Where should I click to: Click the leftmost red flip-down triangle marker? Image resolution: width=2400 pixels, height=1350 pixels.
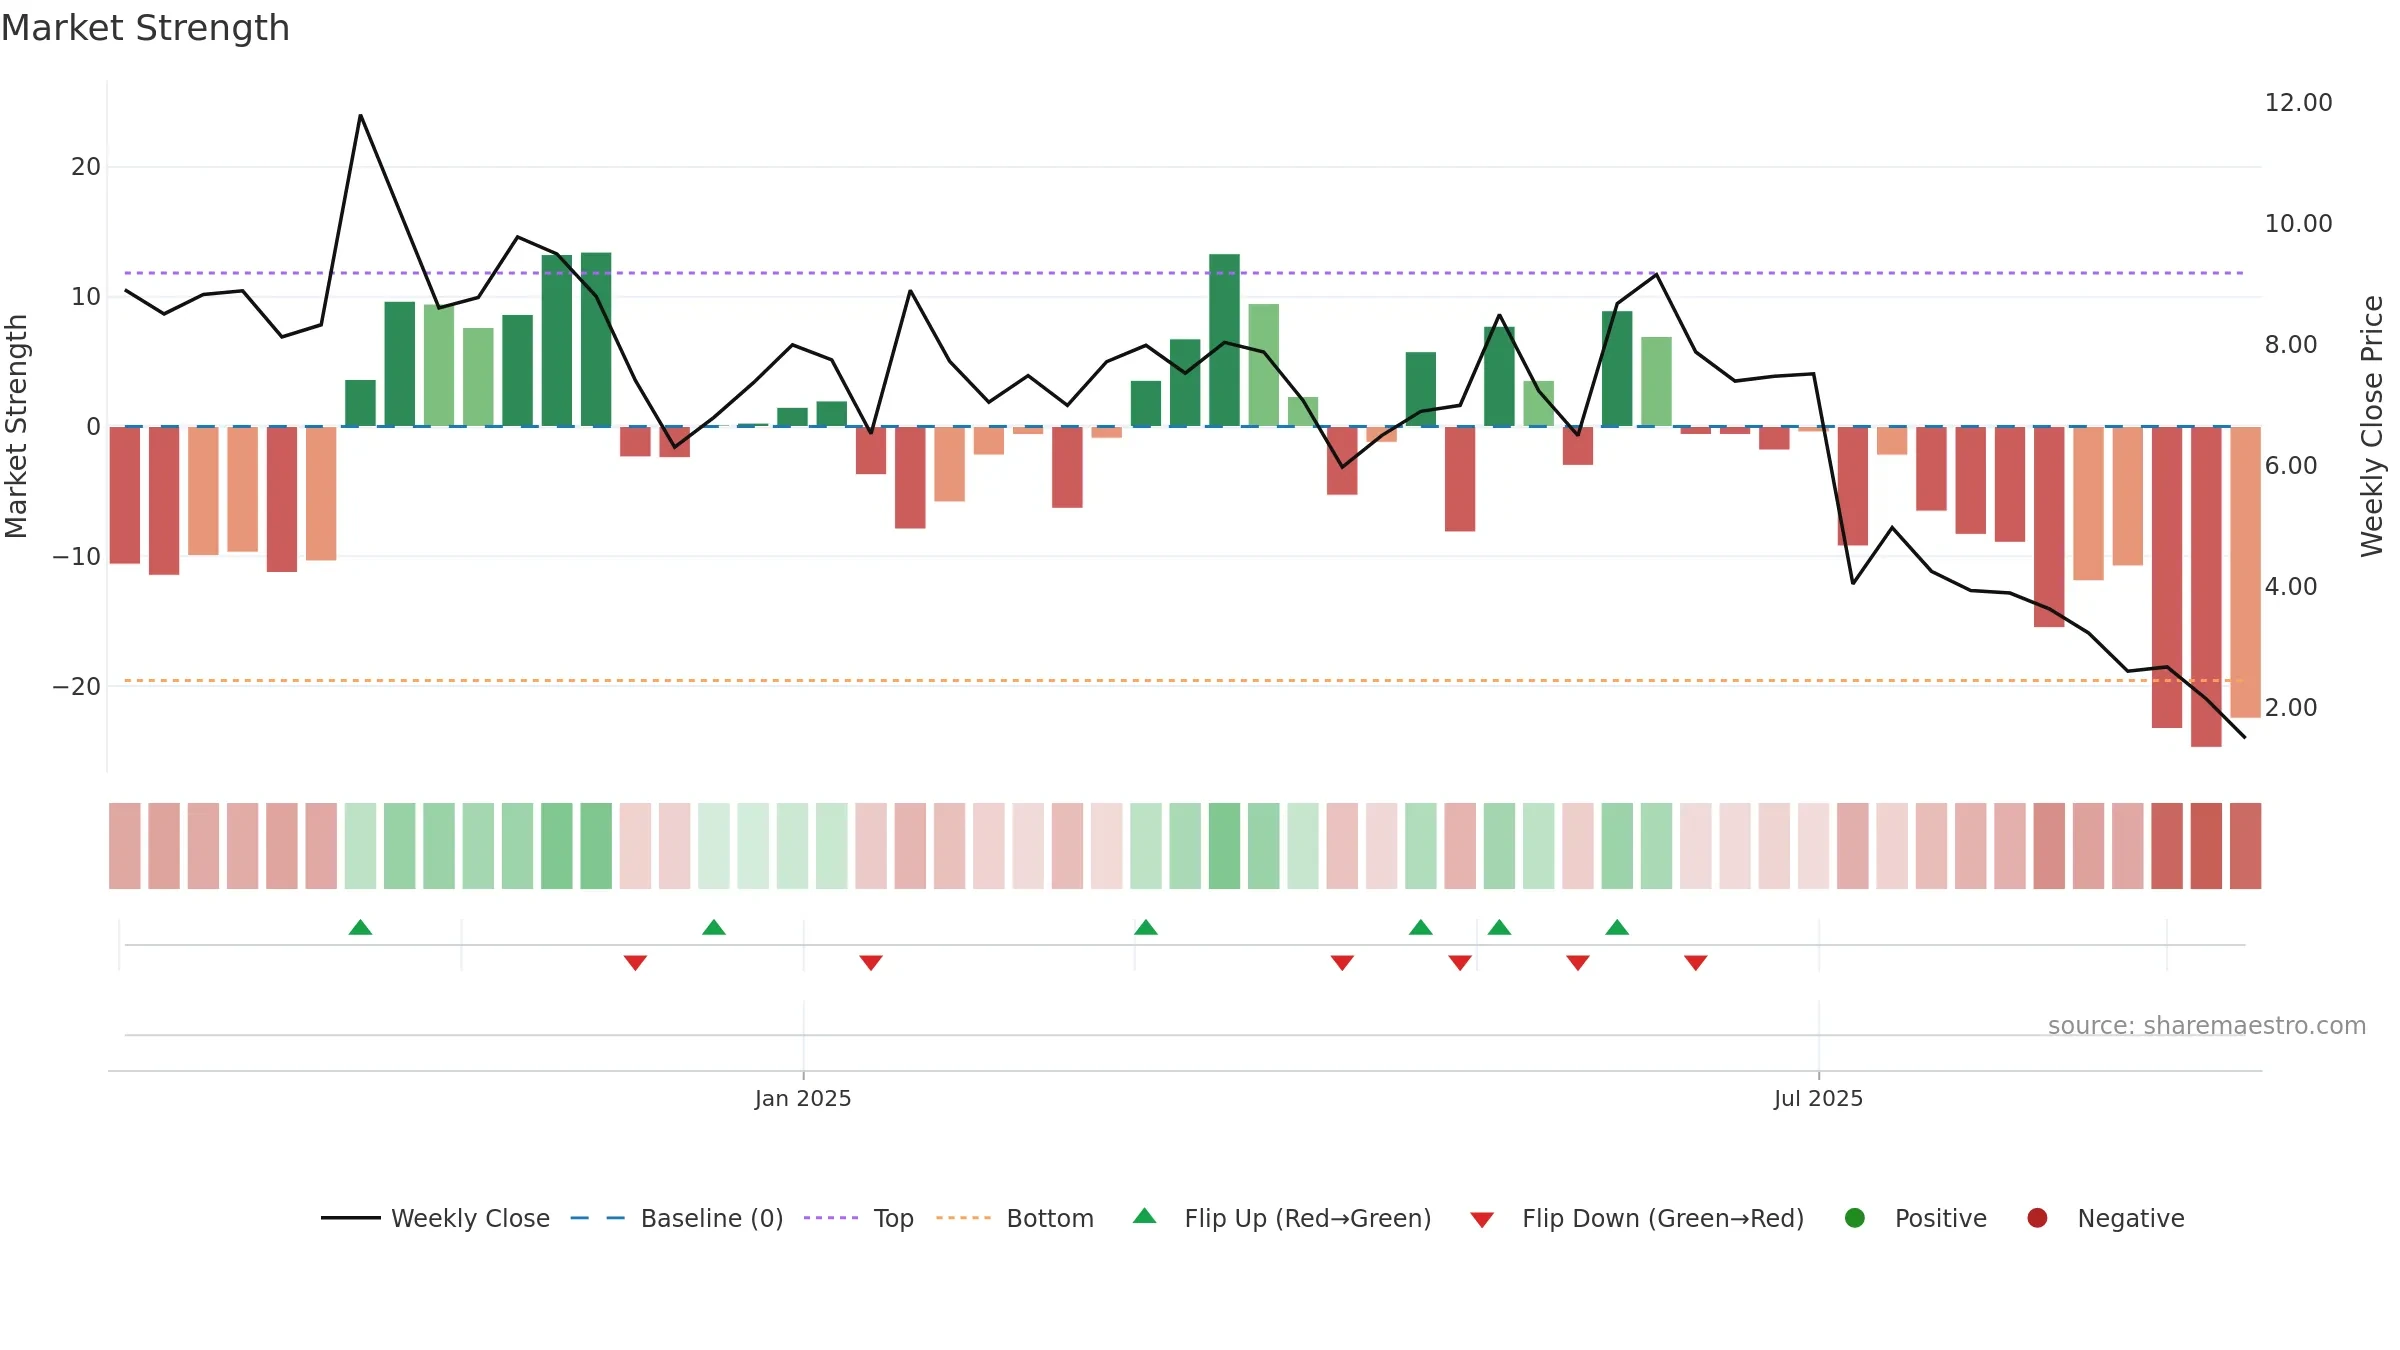point(635,962)
